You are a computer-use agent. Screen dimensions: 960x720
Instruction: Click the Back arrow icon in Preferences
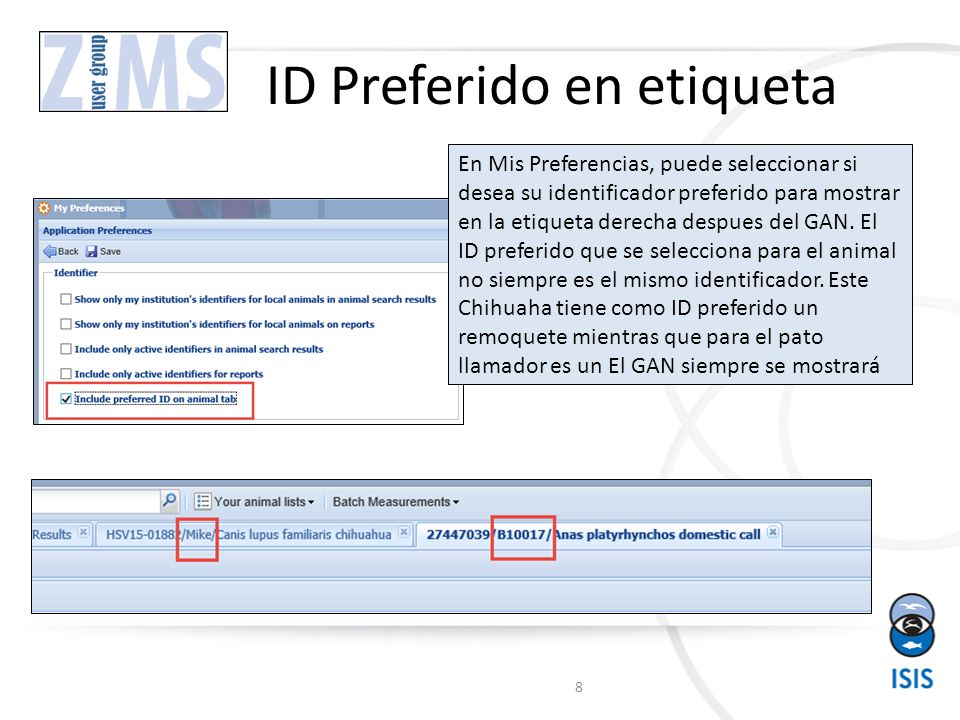50,252
